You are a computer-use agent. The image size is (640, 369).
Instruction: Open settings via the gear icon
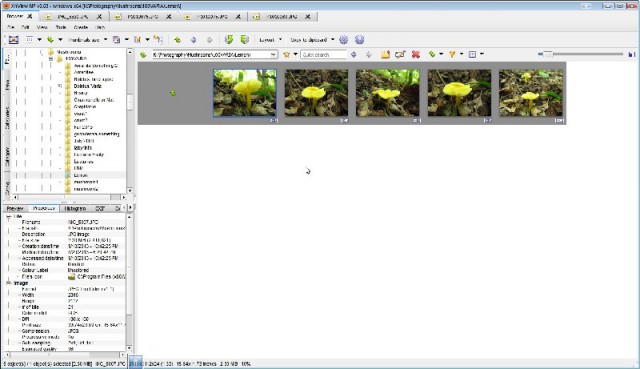tap(344, 40)
